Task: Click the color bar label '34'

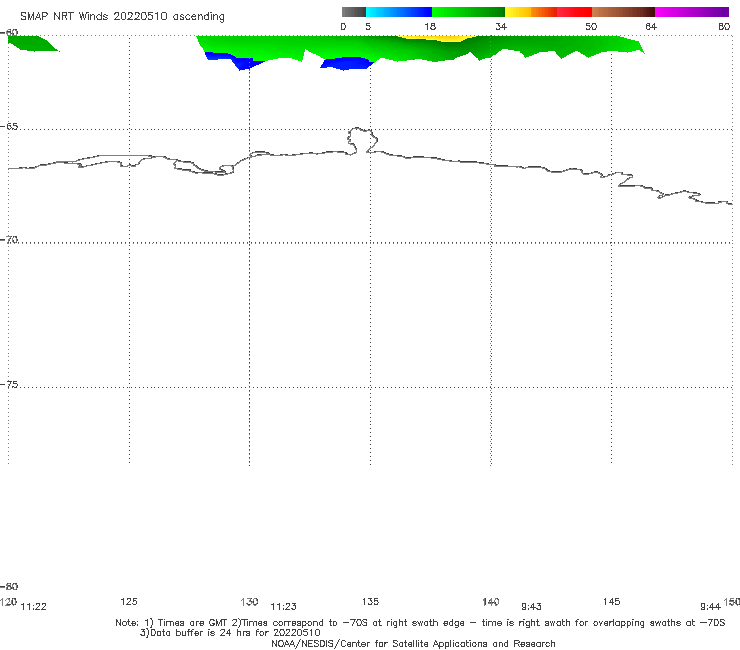Action: [x=501, y=26]
